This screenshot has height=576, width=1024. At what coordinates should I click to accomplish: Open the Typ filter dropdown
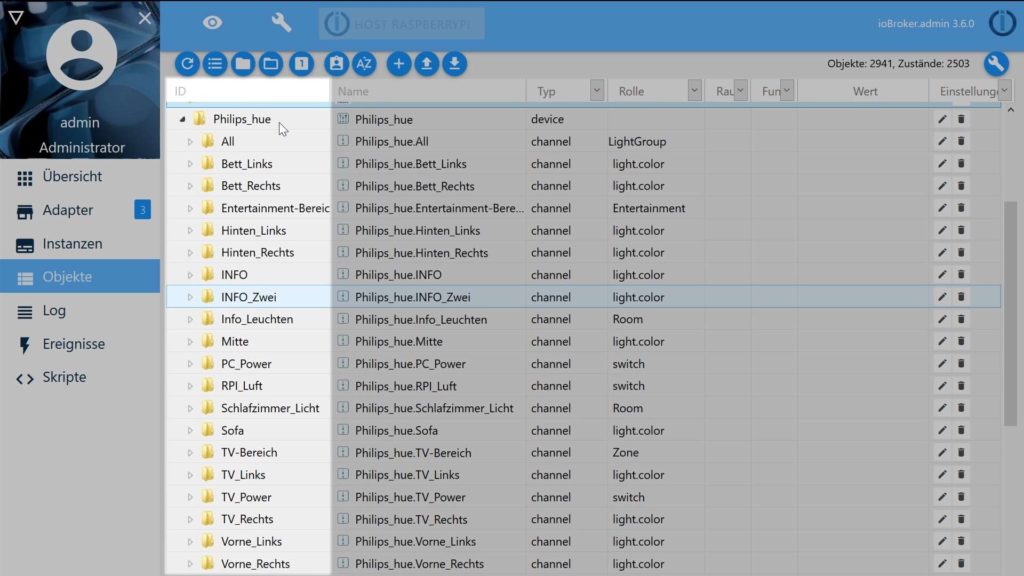tap(596, 91)
